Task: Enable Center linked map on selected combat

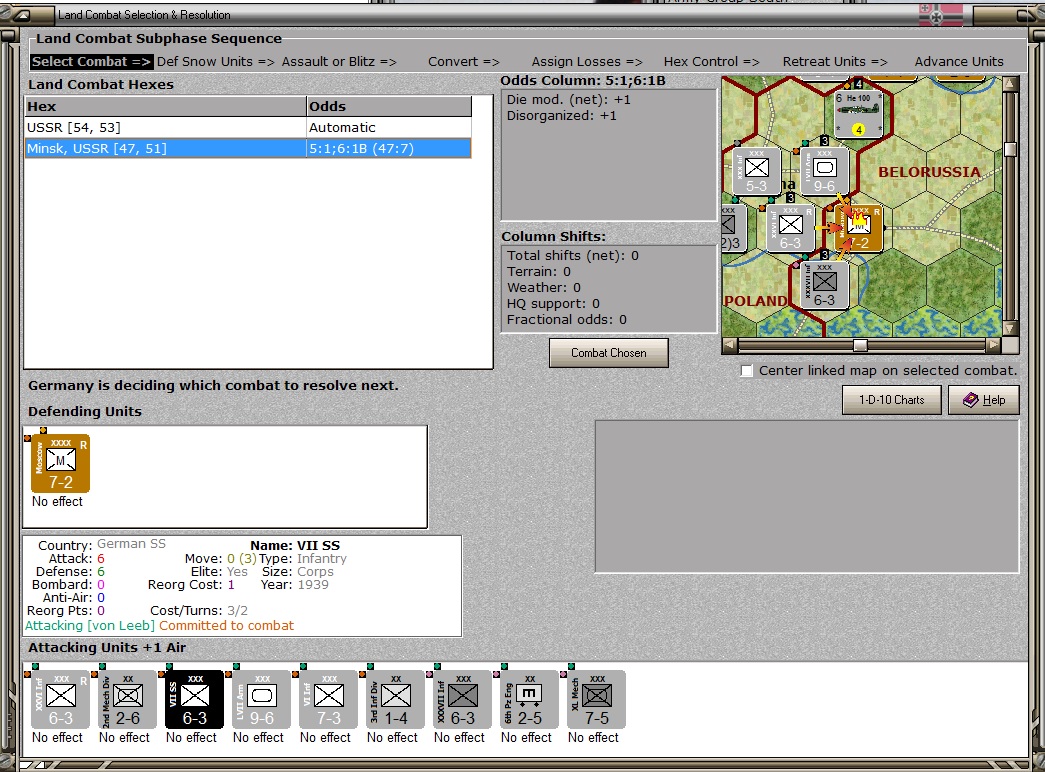Action: (747, 371)
